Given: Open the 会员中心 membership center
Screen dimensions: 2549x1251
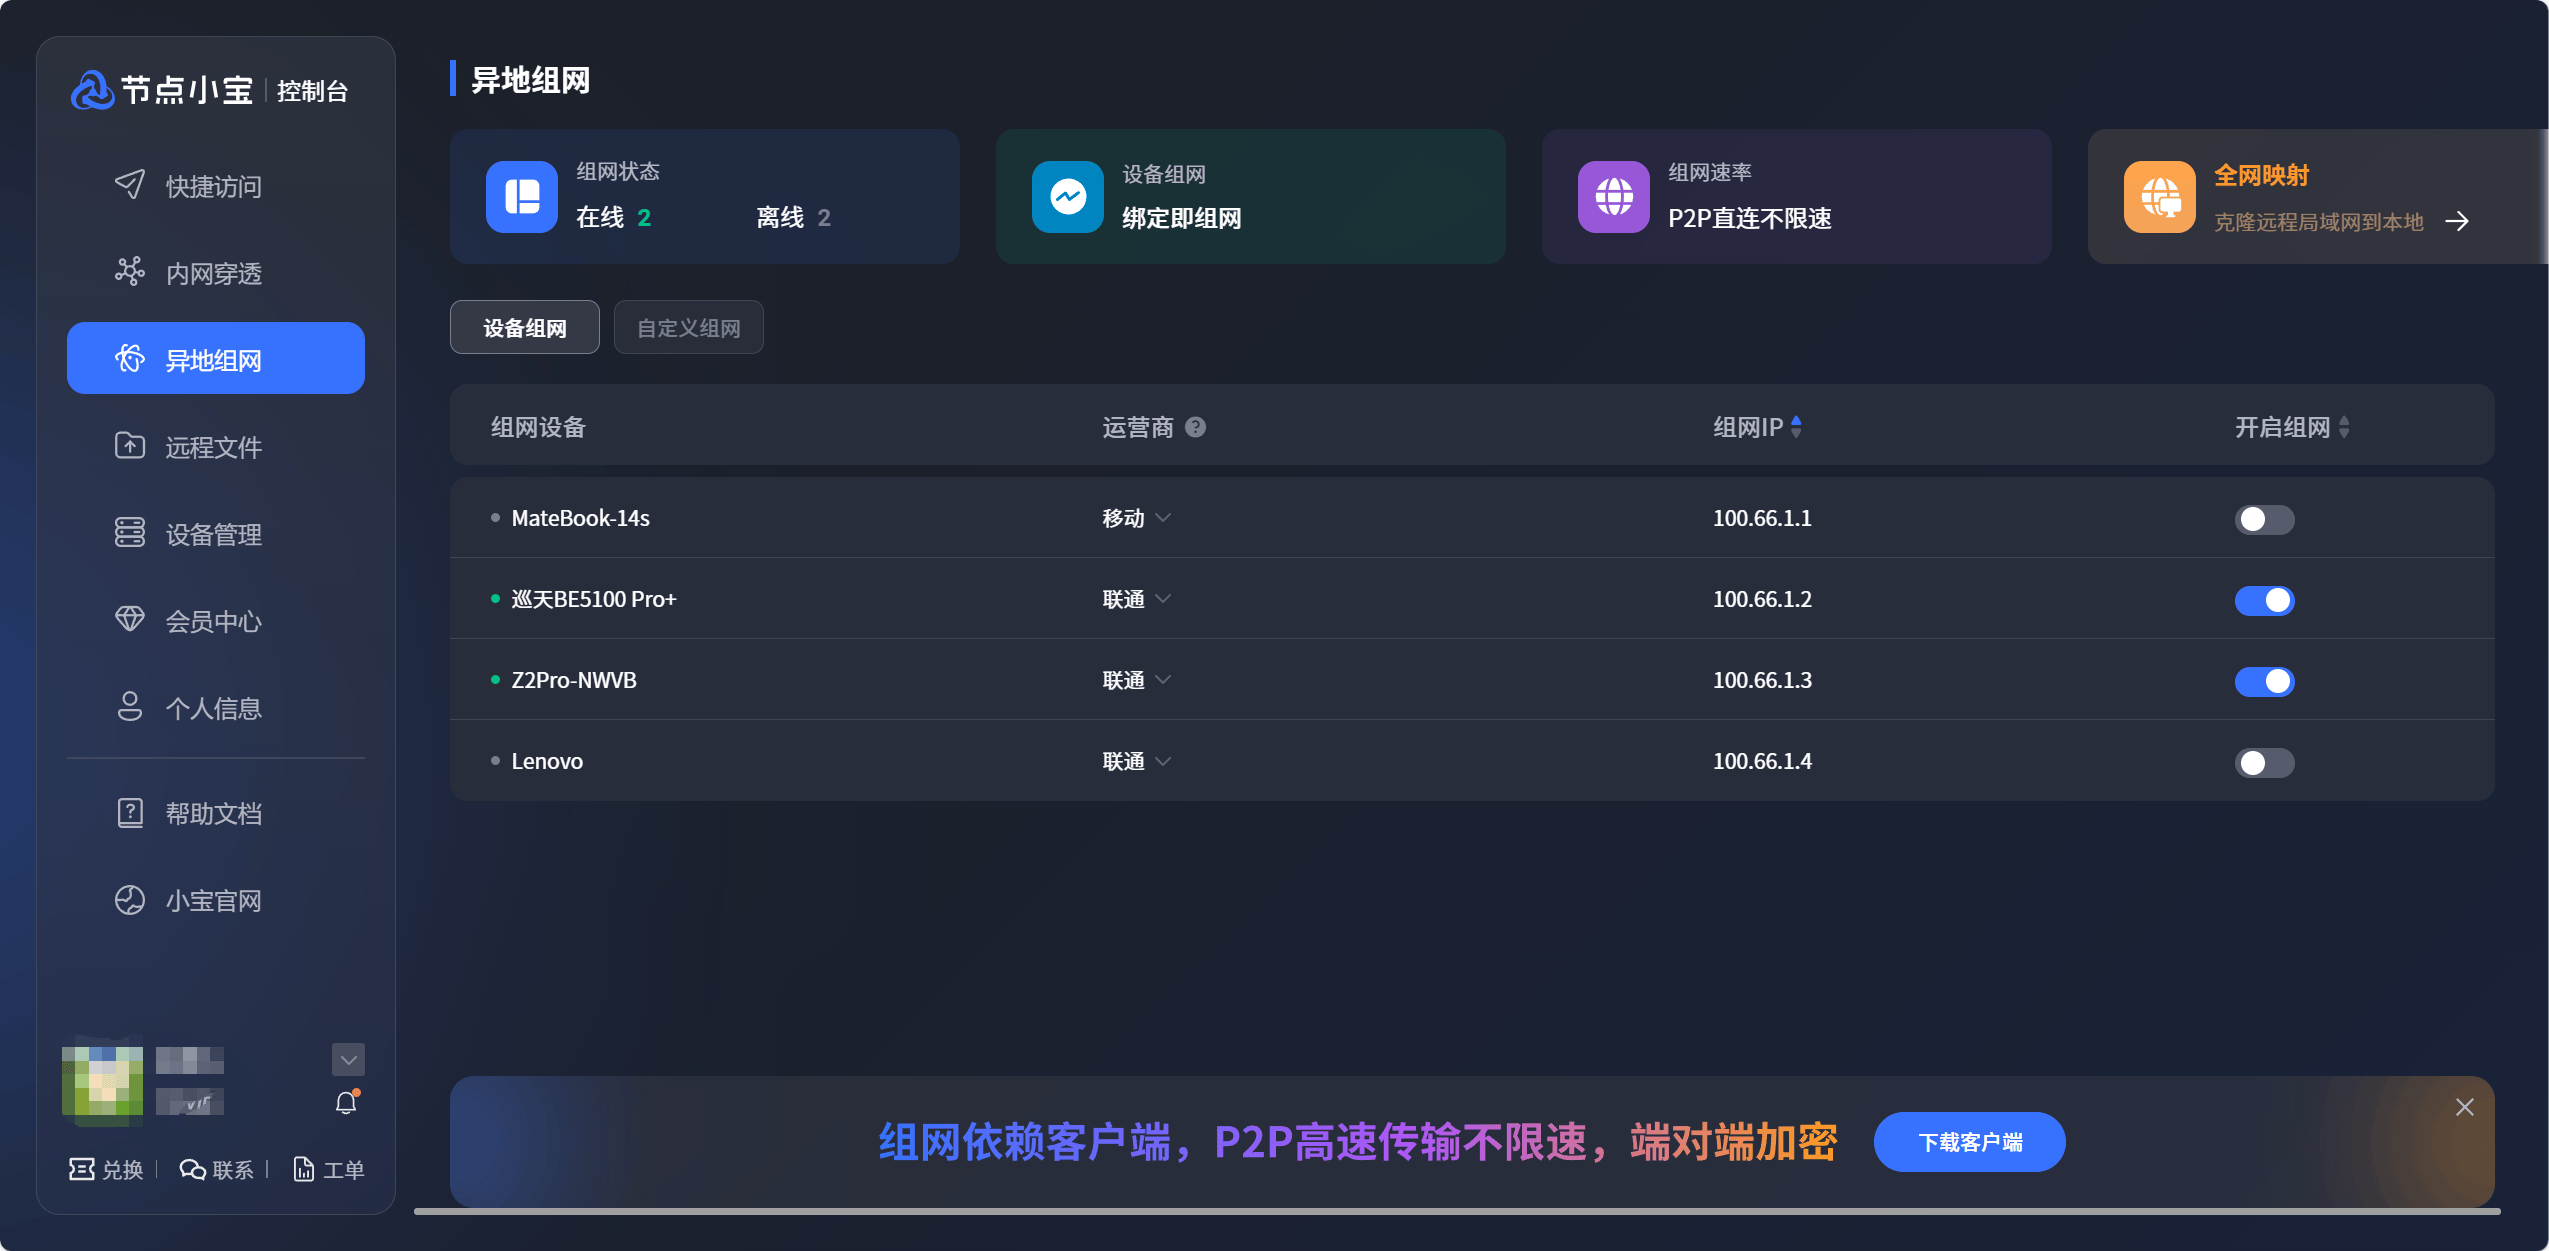Looking at the screenshot, I should [213, 620].
